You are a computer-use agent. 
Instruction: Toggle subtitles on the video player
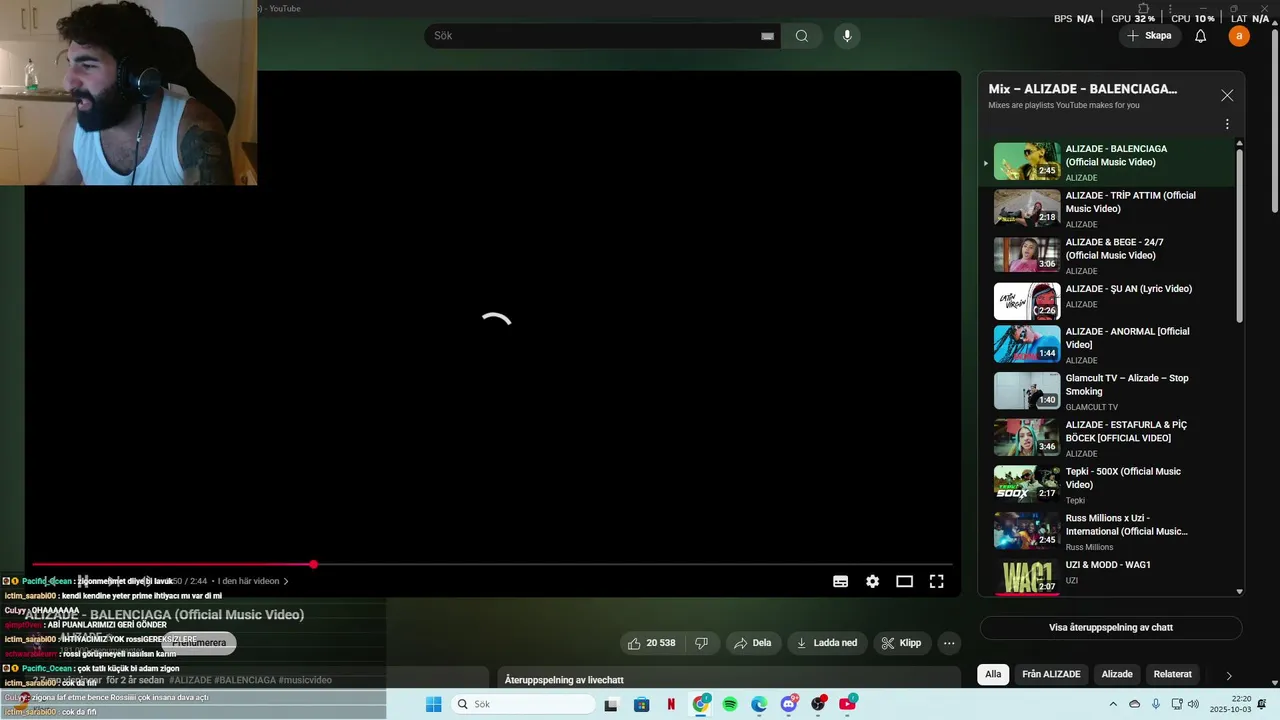pos(841,581)
